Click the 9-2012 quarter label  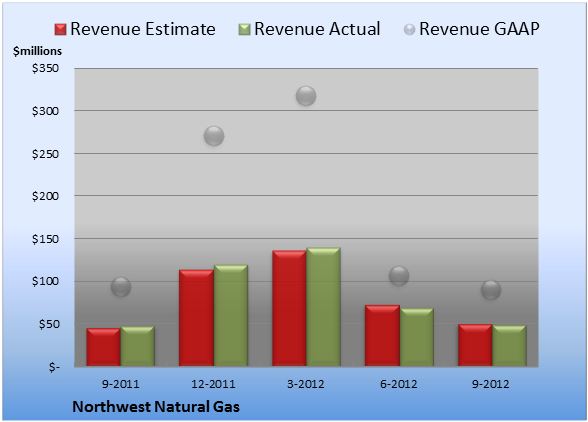point(491,384)
